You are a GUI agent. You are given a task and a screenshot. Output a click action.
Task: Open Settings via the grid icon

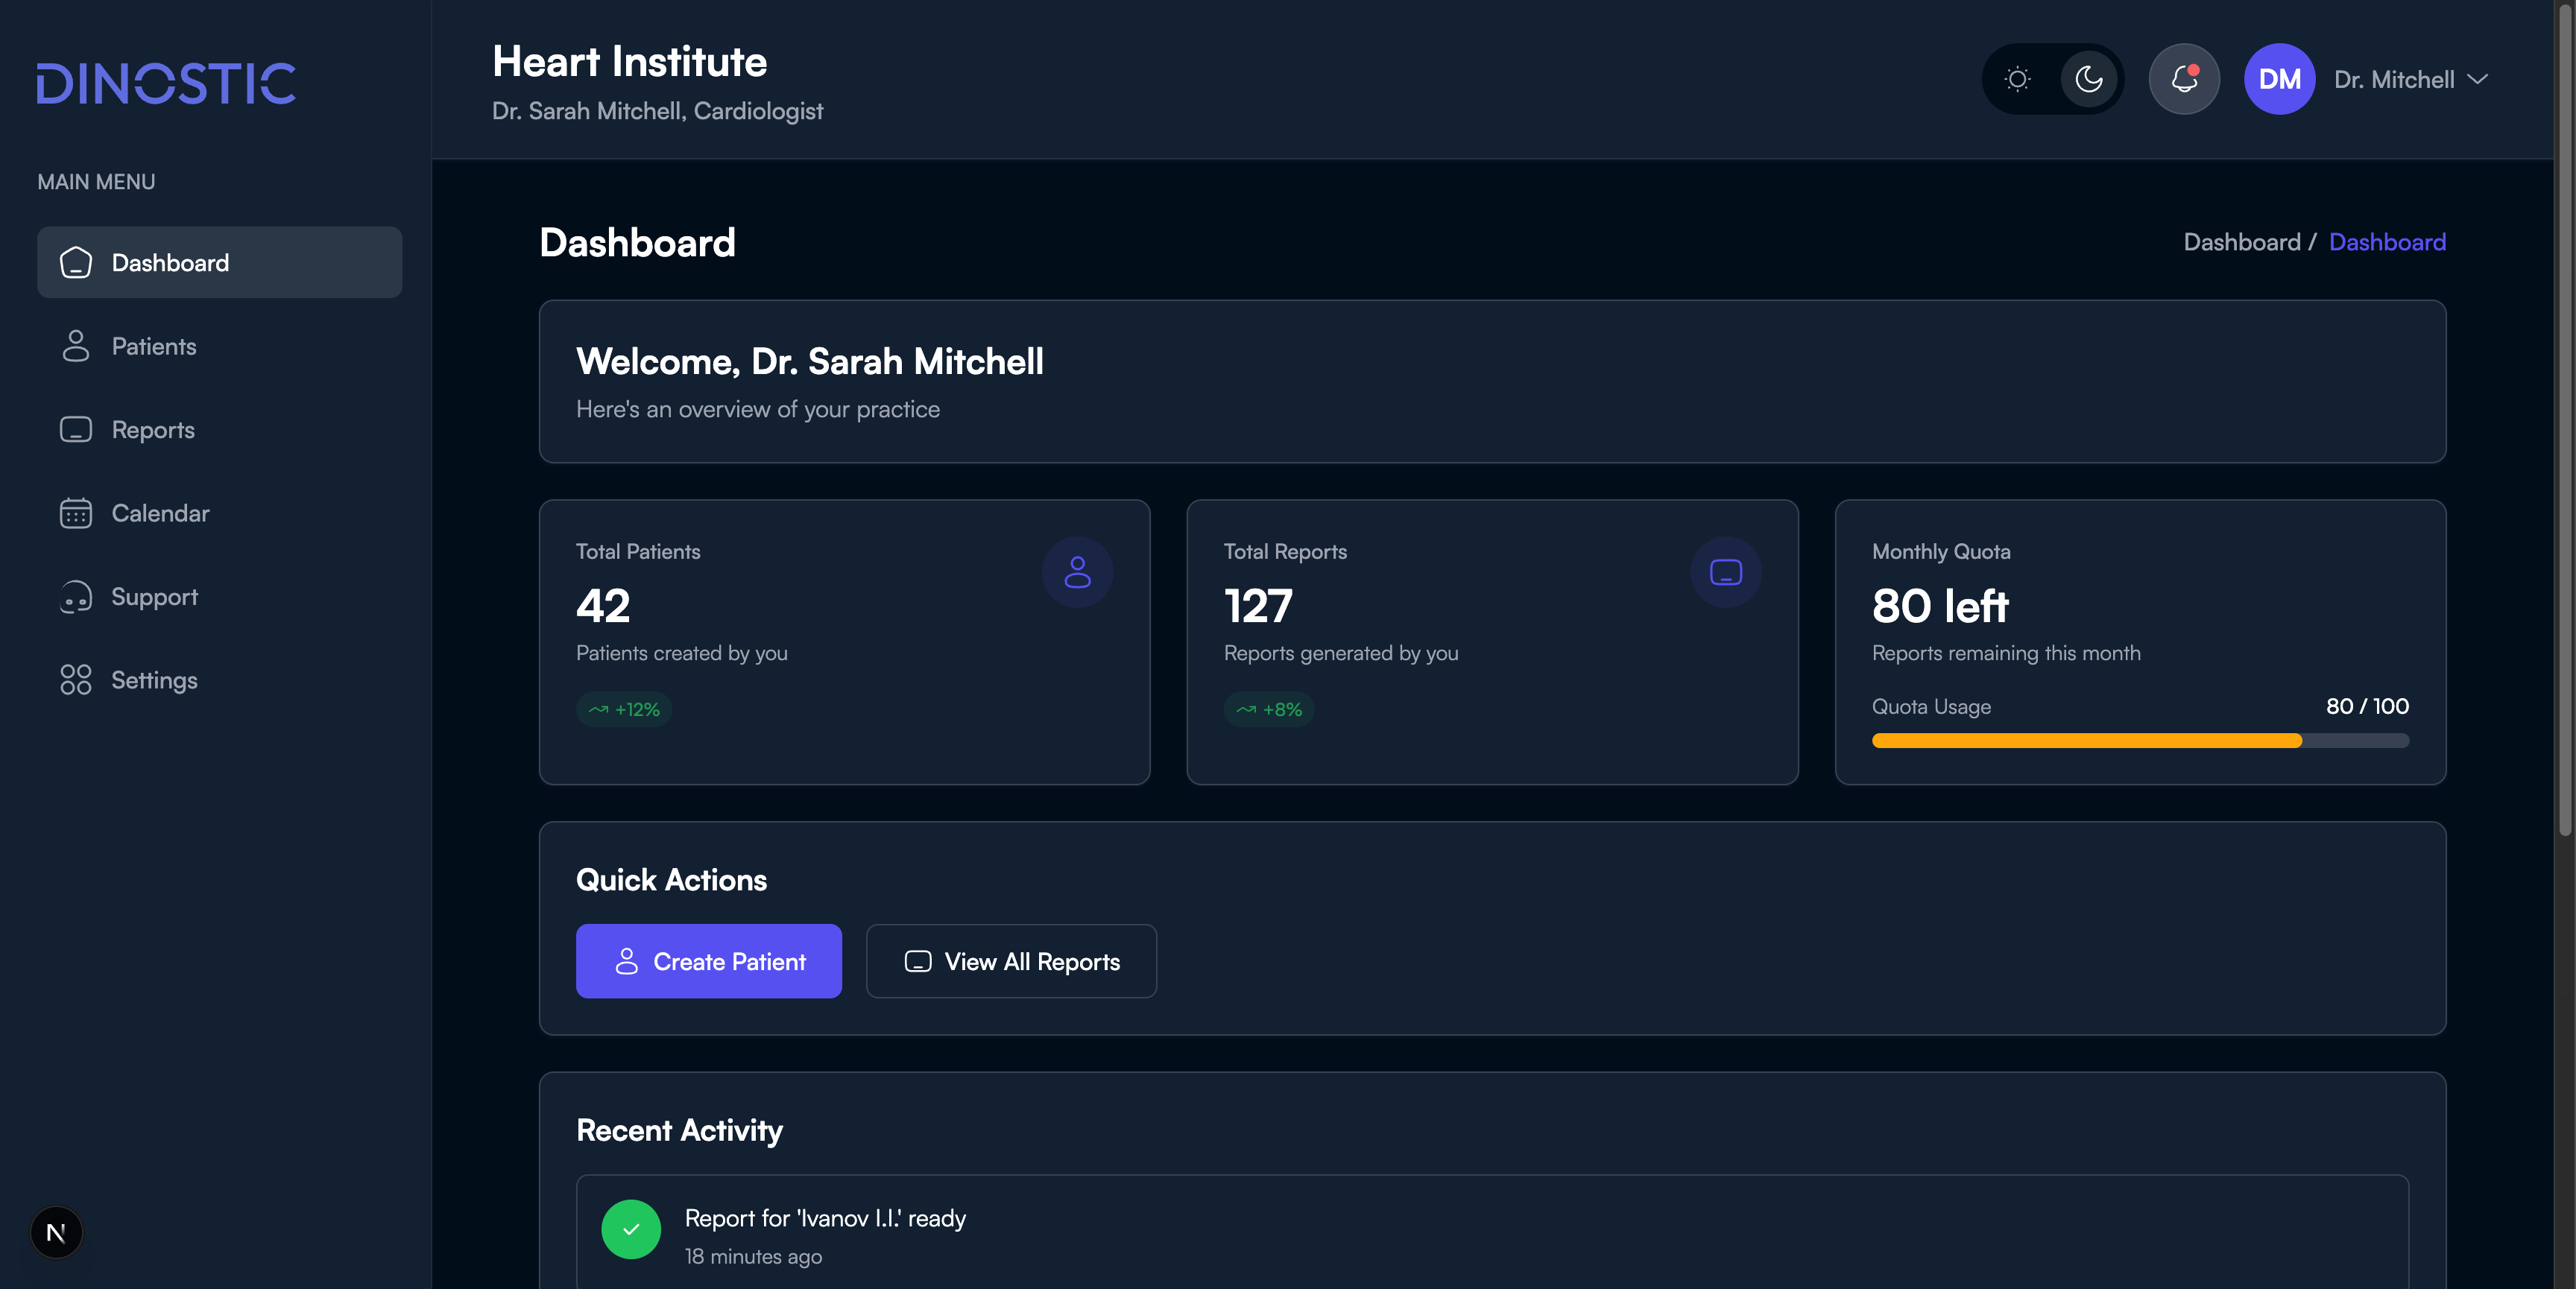(76, 680)
